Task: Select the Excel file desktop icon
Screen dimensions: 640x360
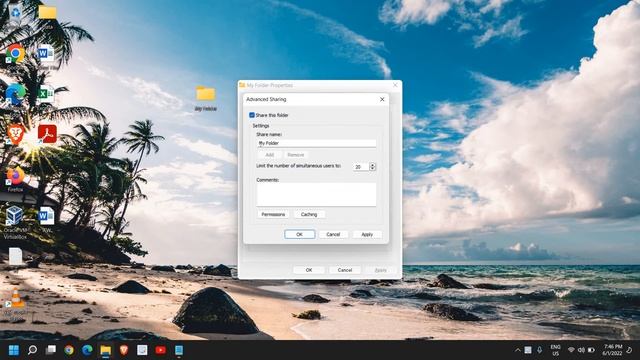Action: pyautogui.click(x=46, y=95)
